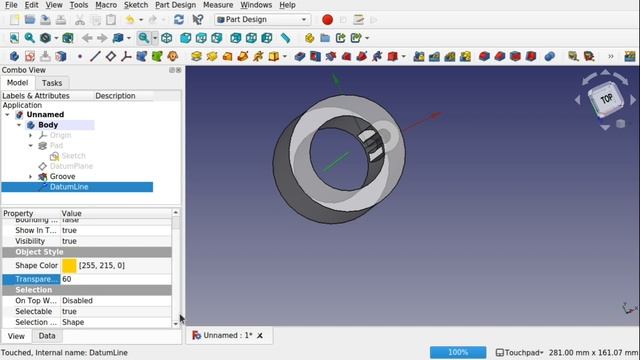Toggle the bounding box view icon

[68, 38]
